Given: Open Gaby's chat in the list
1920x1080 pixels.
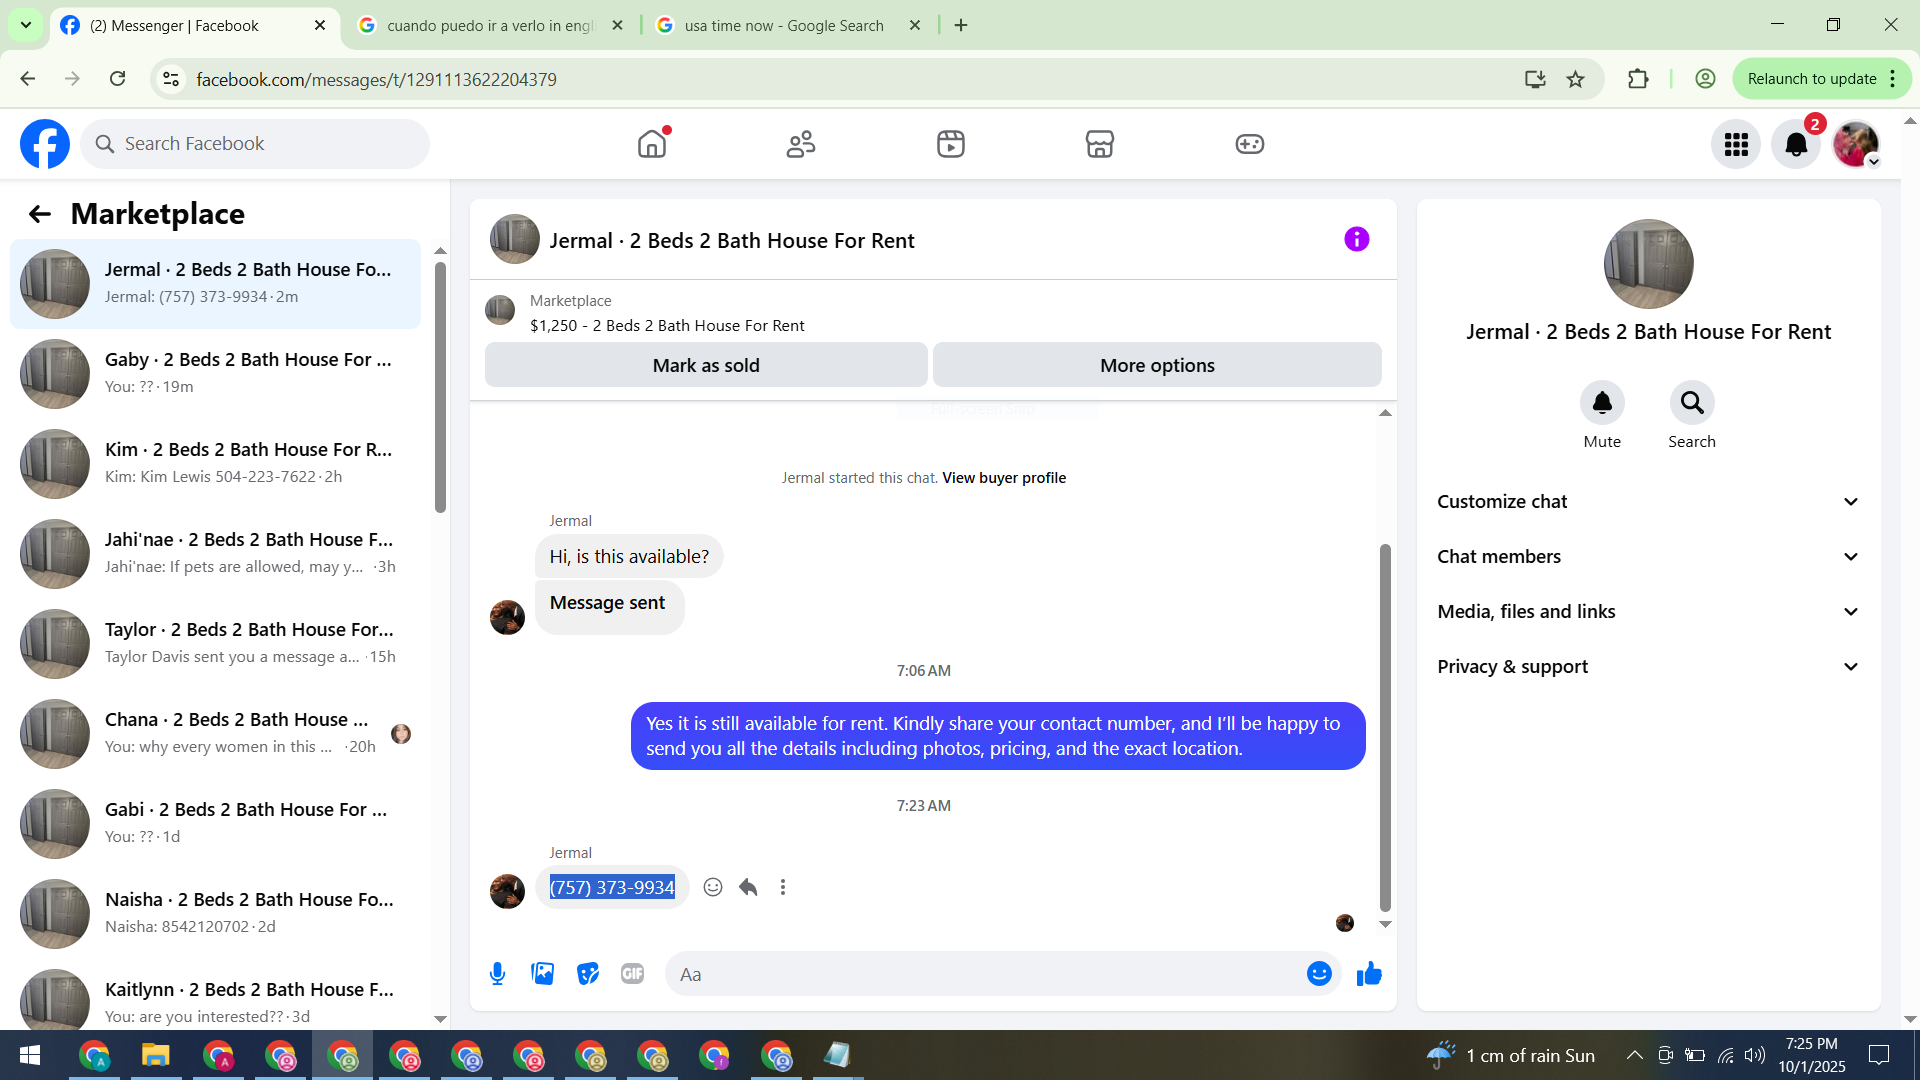Looking at the screenshot, I should [215, 373].
